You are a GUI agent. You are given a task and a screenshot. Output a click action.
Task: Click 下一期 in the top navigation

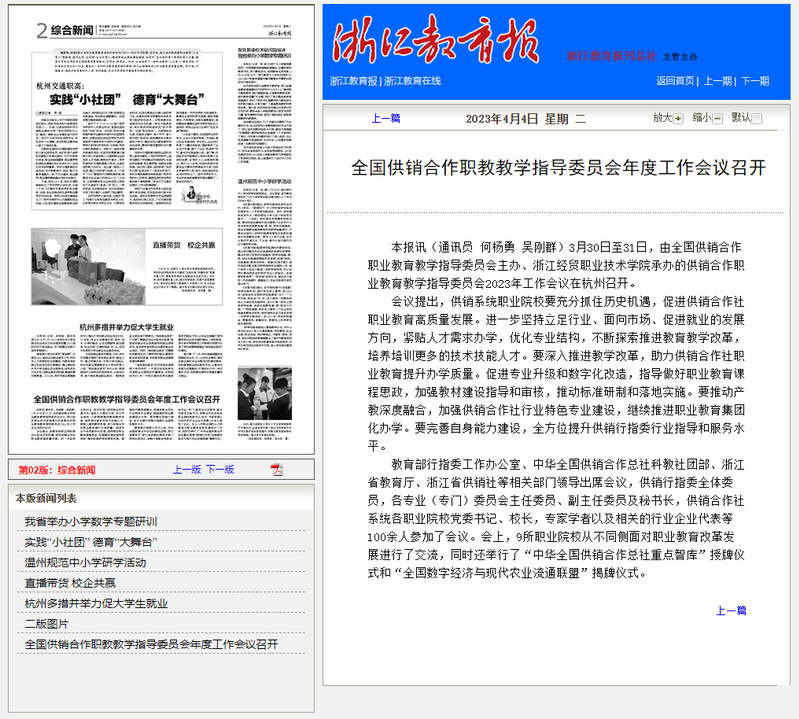(754, 81)
